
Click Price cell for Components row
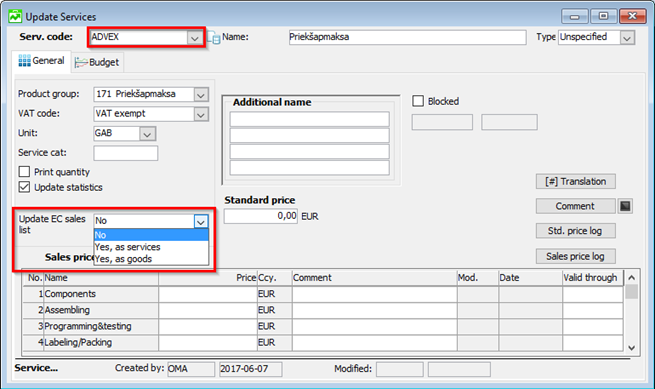tap(208, 294)
